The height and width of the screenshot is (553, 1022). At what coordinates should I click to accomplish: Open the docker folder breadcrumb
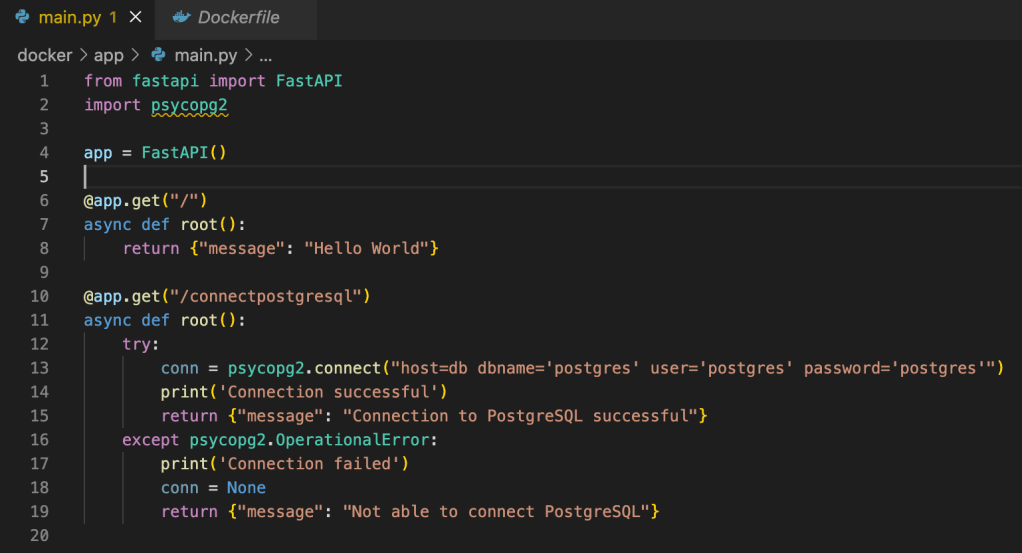(x=45, y=56)
